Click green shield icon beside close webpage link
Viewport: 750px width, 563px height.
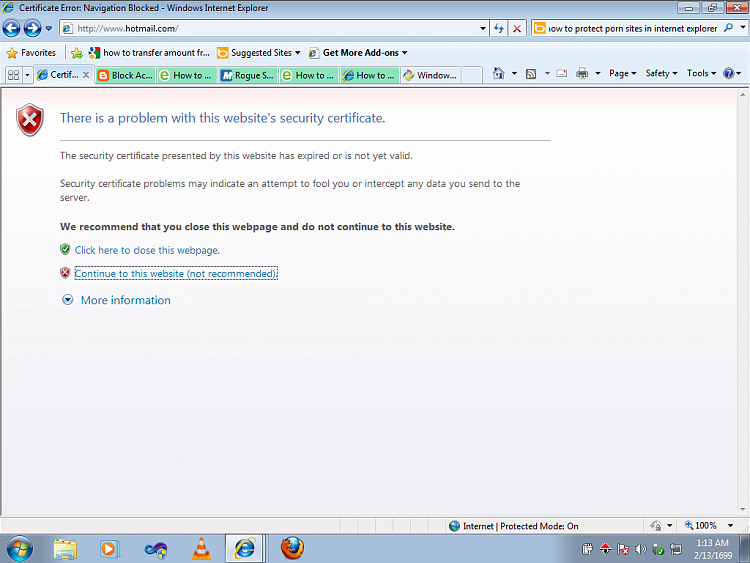pos(66,249)
